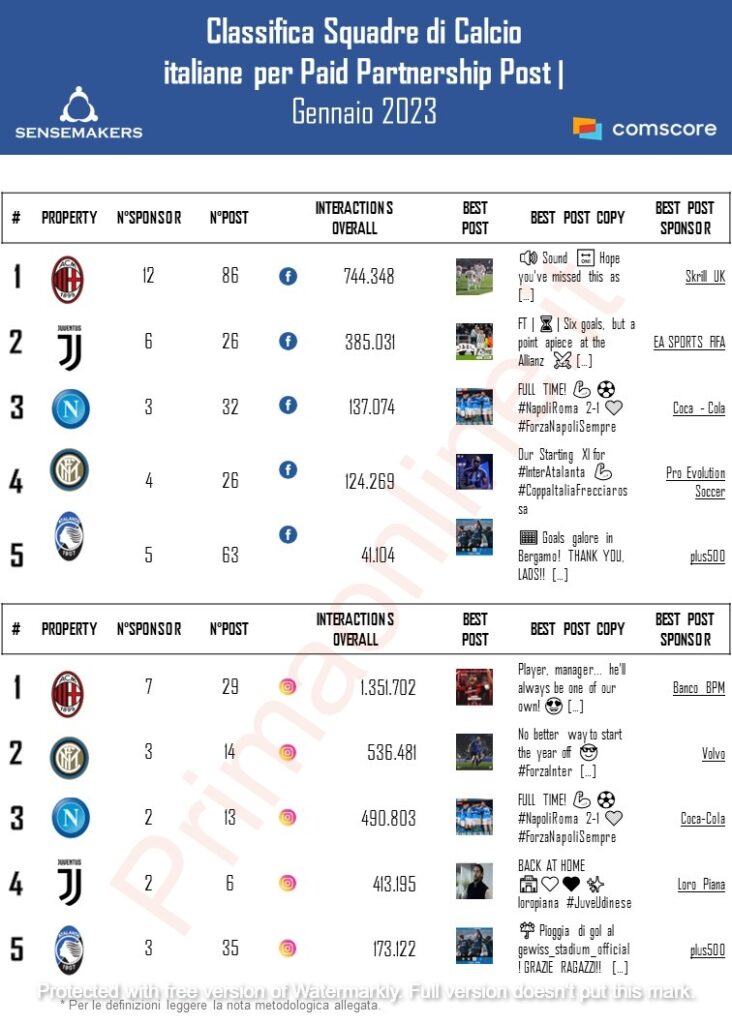732x1024 pixels.
Task: Open the Skrill UK sponsor link
Action: click(705, 277)
